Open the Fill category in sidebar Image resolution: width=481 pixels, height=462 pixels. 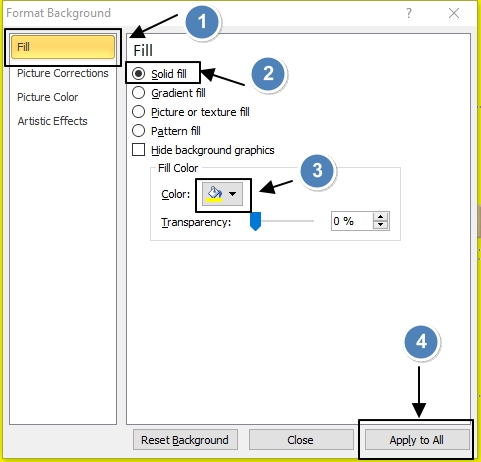(x=63, y=47)
